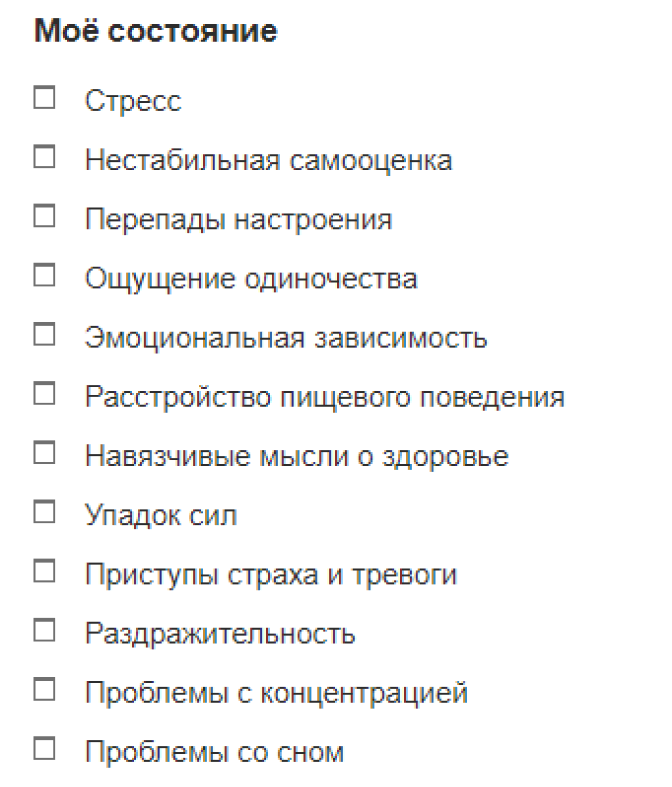Tick the Проблемы со сном checkbox
Viewport: 672px width, 787px height.
point(44,749)
